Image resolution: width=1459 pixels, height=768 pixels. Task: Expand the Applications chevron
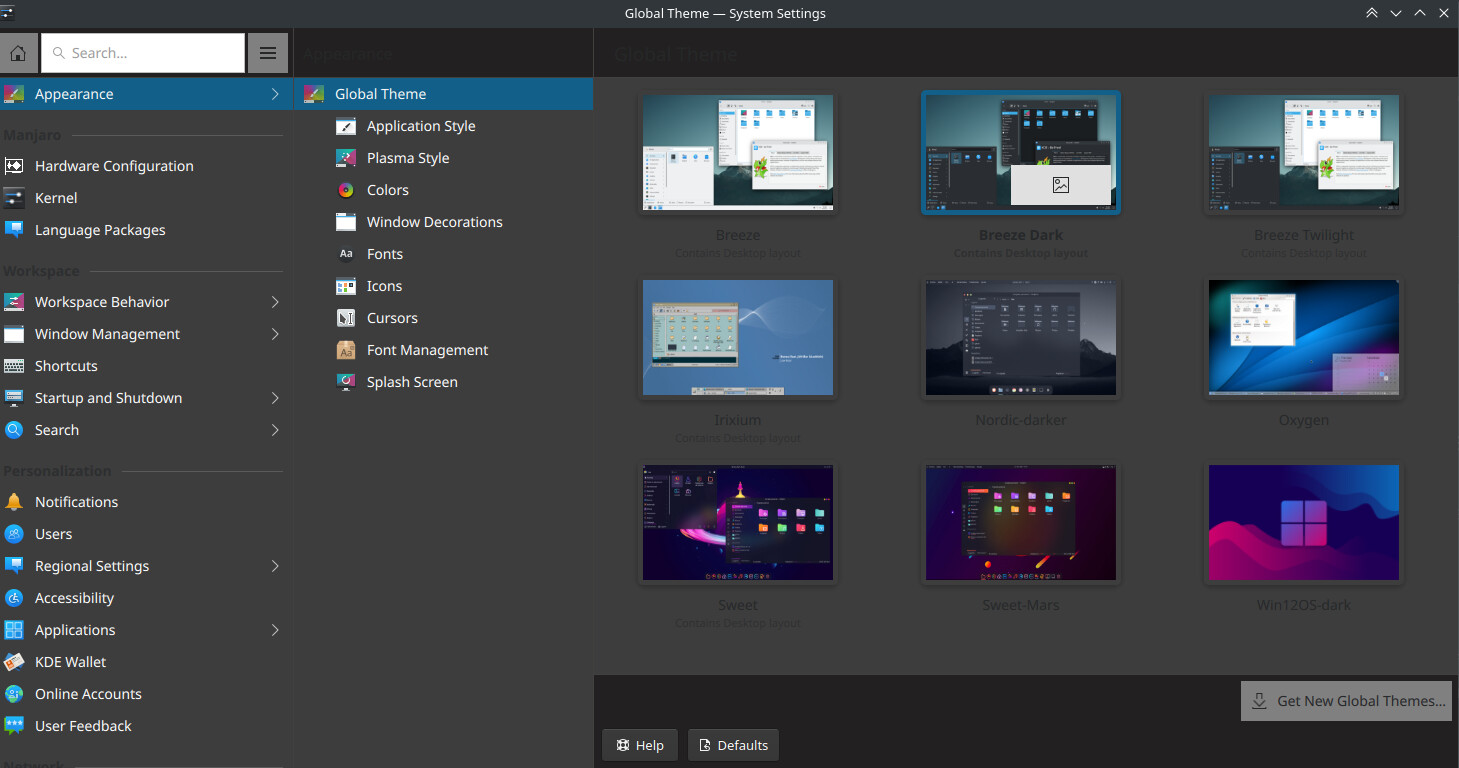[275, 630]
